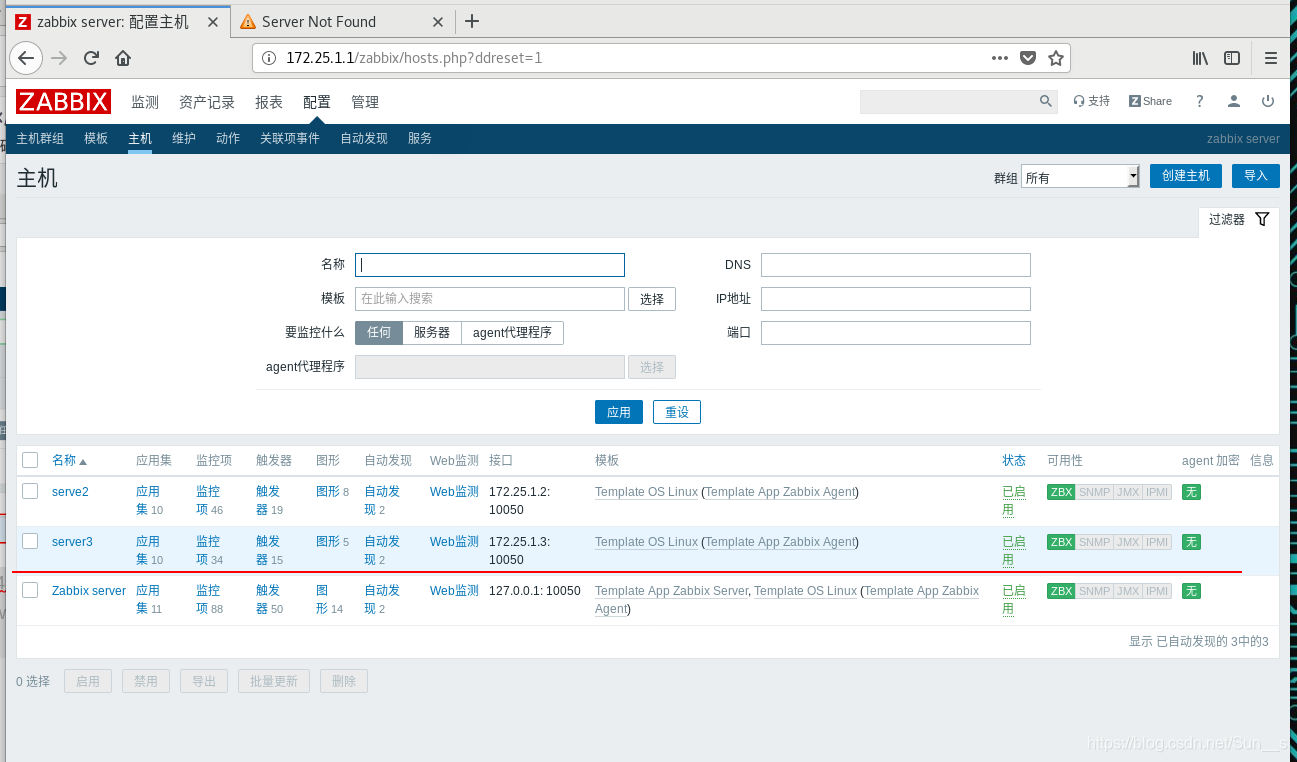Screen dimensions: 1297x762
Task: Open the 群组 所有 dropdown
Action: pos(1080,177)
